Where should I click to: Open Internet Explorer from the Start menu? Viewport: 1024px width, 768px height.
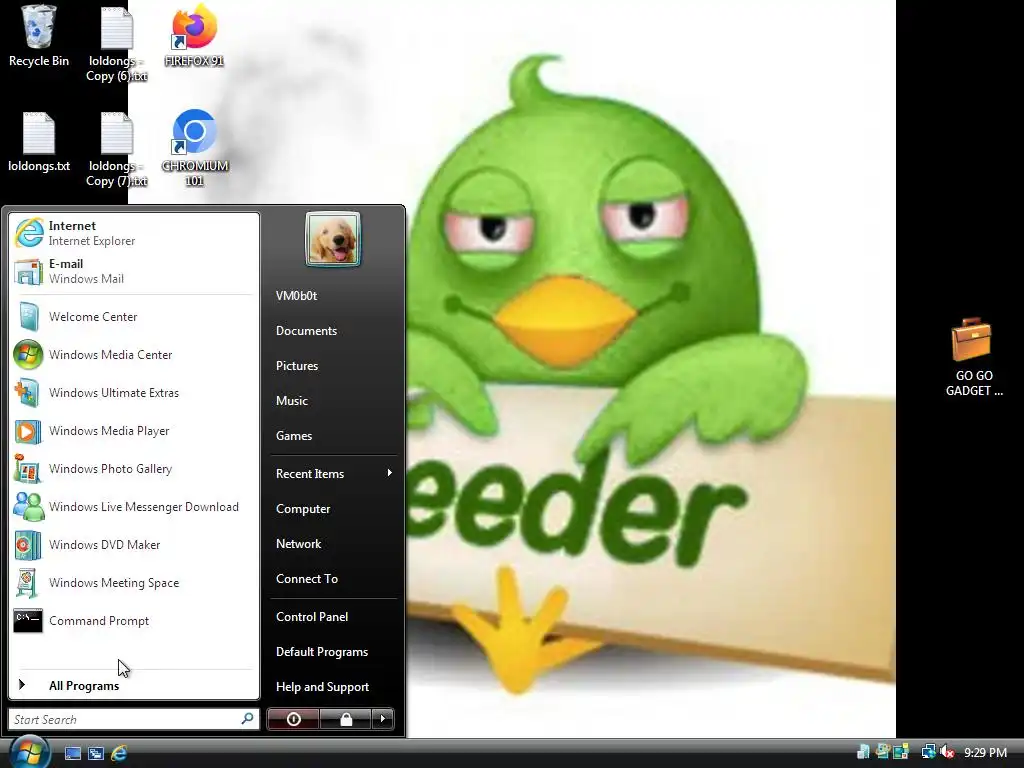[x=134, y=233]
